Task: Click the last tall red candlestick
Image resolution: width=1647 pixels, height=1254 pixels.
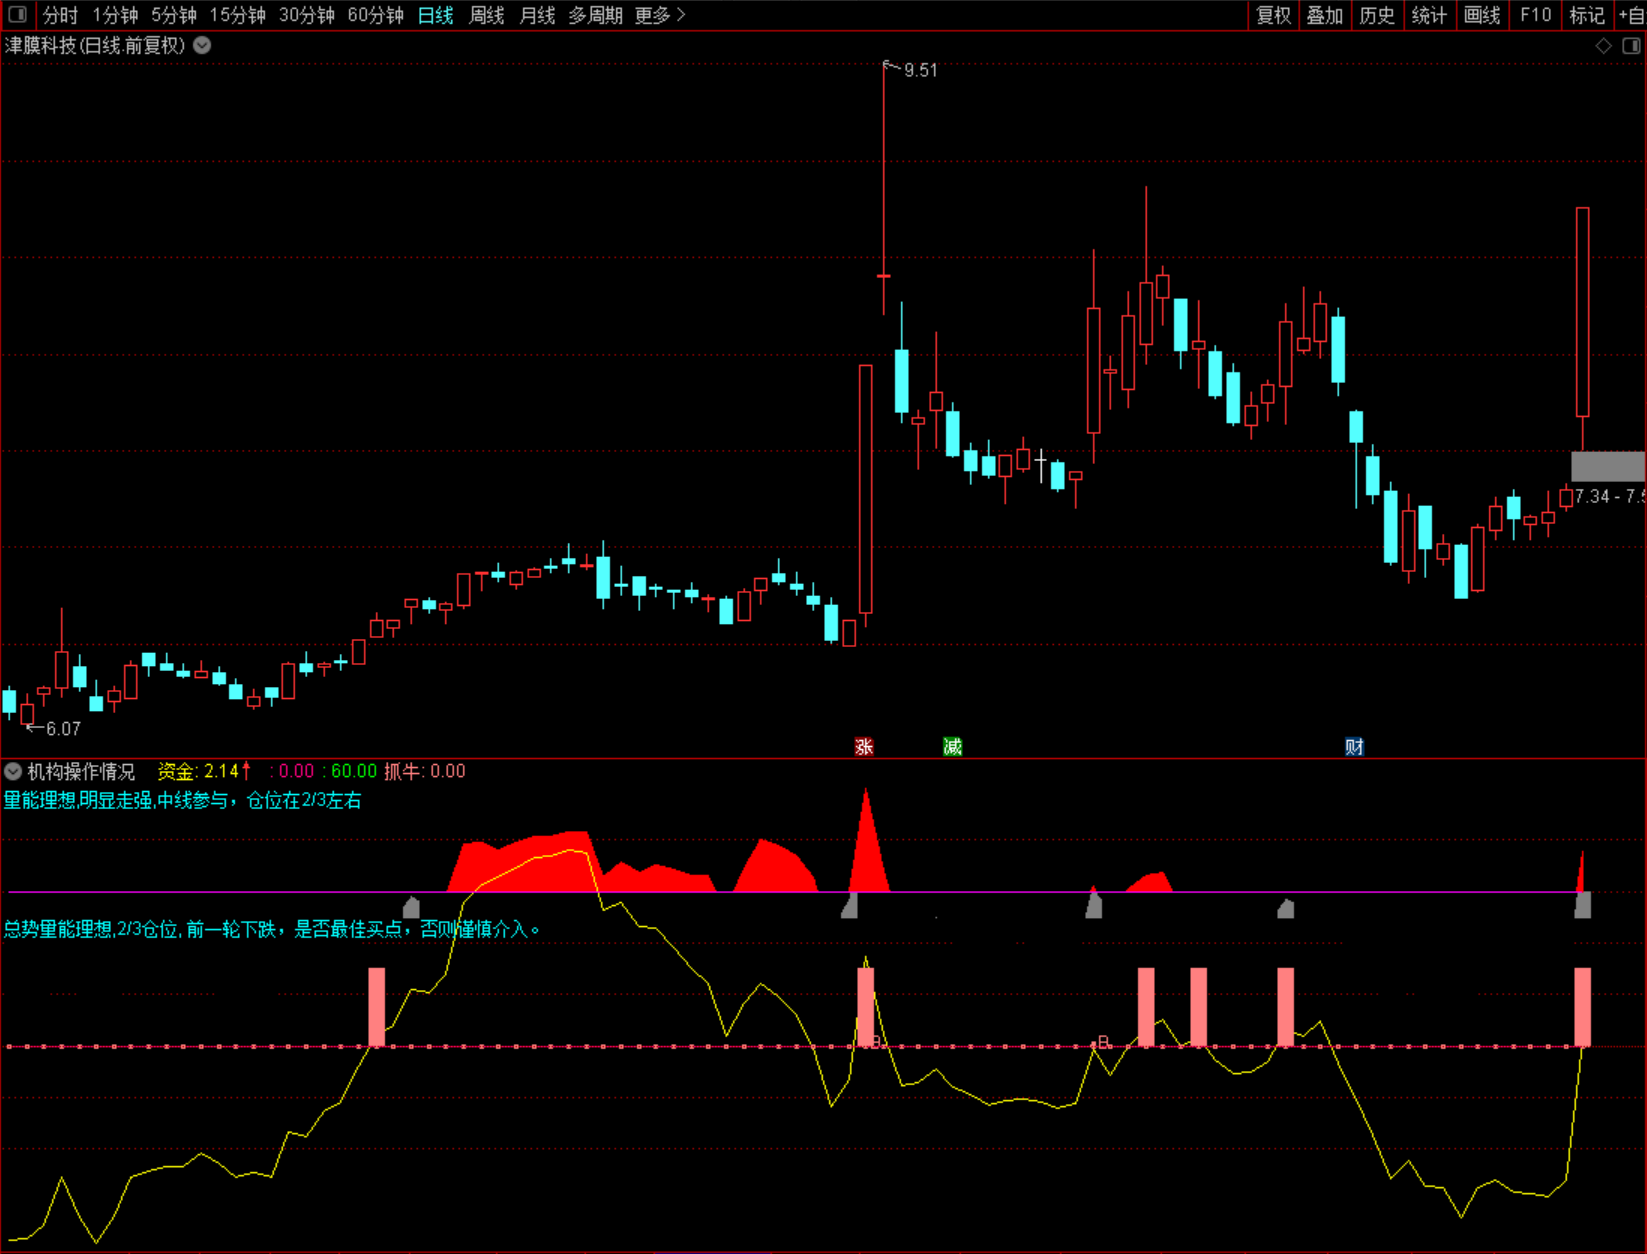Action: [1583, 312]
